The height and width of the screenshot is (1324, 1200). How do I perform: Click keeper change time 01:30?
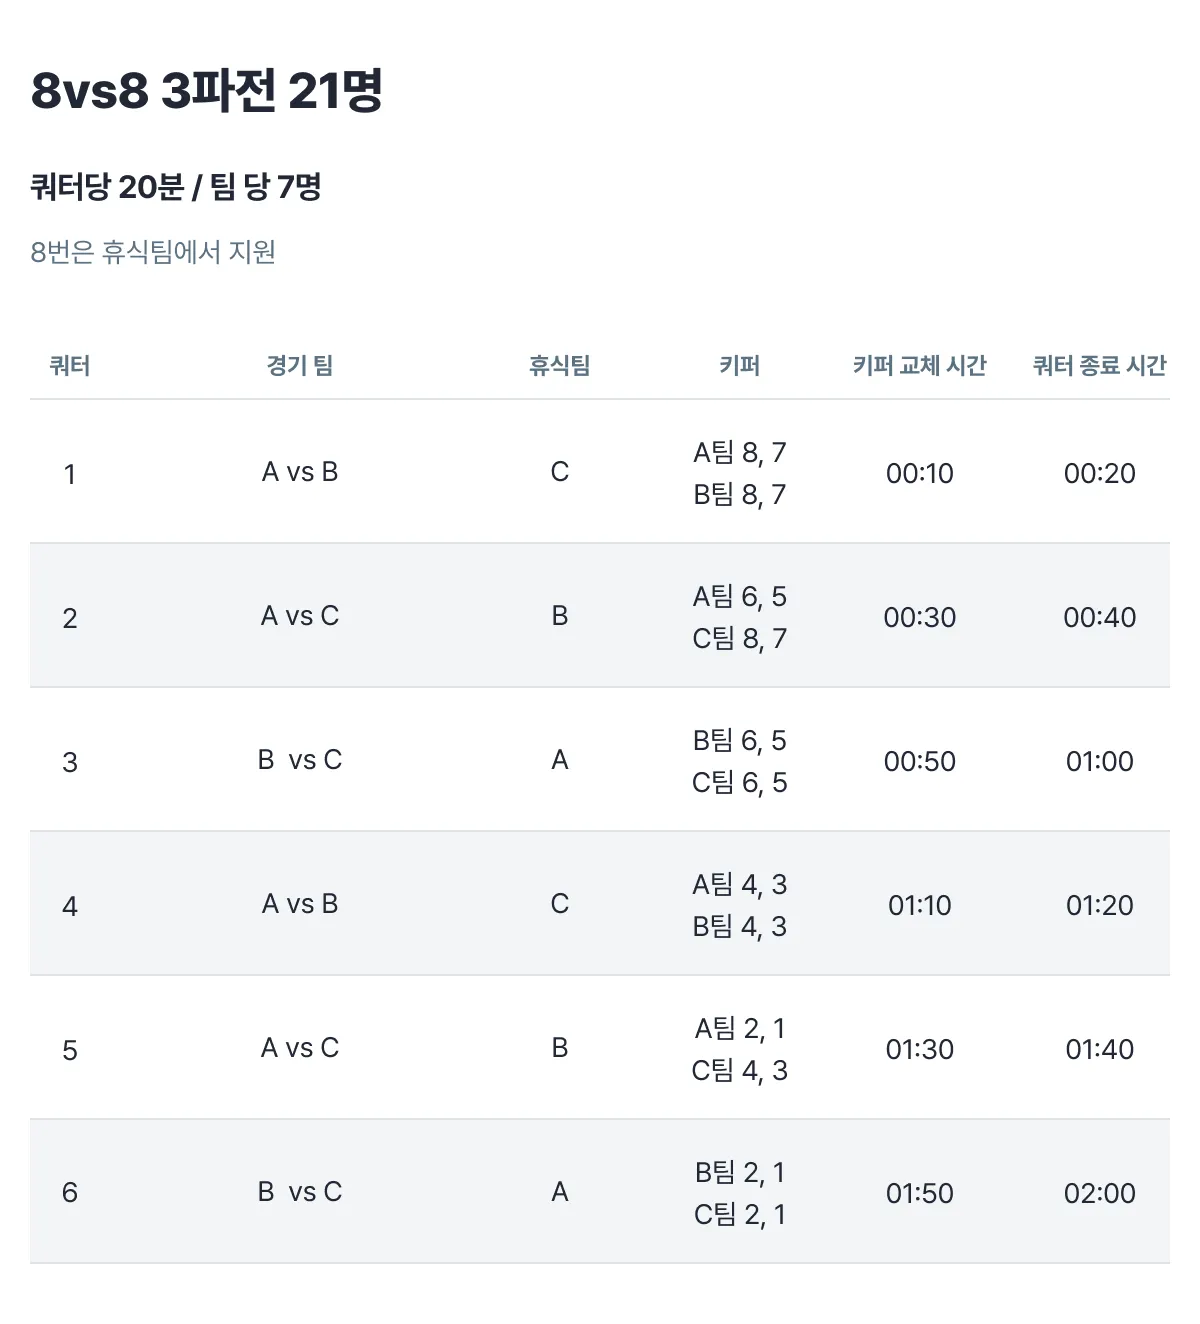click(x=920, y=1049)
